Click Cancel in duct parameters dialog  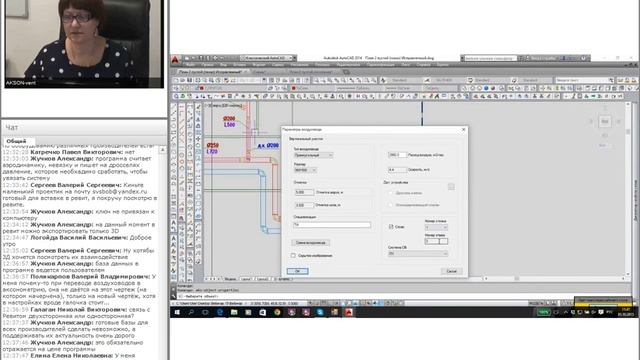451,271
